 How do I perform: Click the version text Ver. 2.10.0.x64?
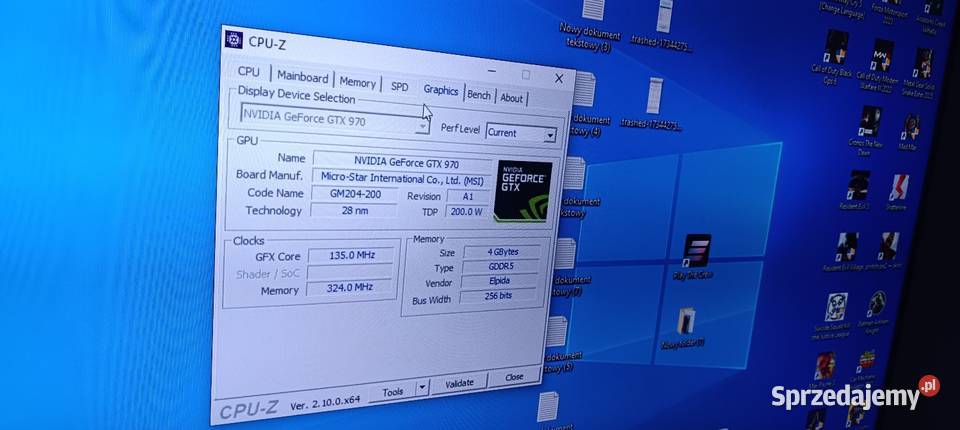click(x=324, y=402)
